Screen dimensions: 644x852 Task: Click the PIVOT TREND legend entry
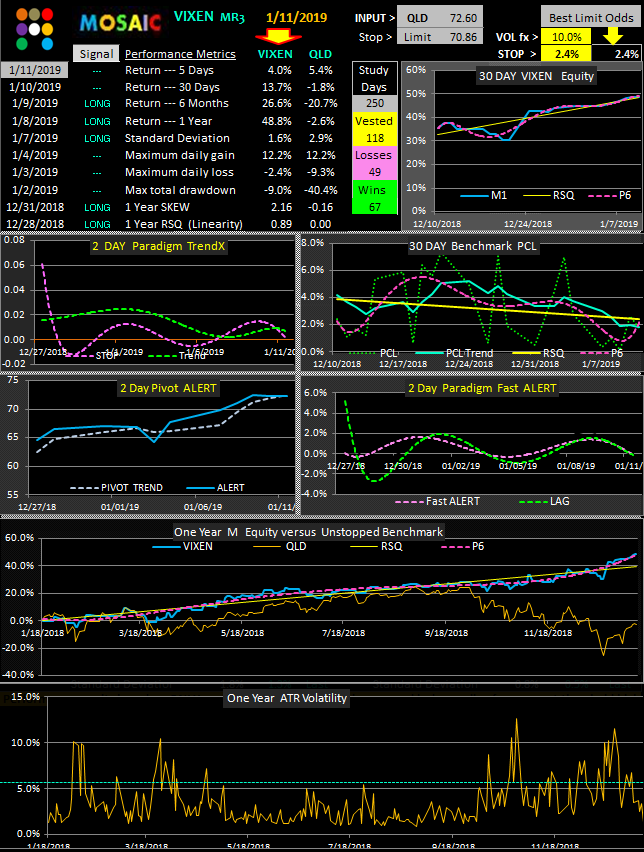116,487
